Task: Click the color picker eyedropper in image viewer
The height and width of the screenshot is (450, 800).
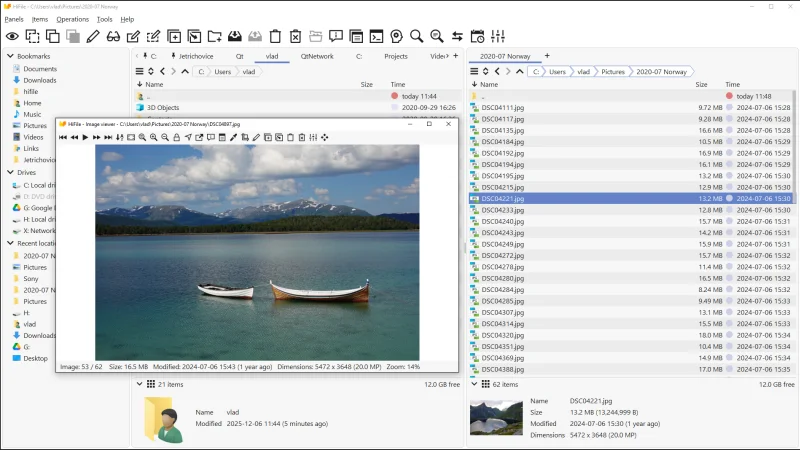Action: pyautogui.click(x=233, y=137)
